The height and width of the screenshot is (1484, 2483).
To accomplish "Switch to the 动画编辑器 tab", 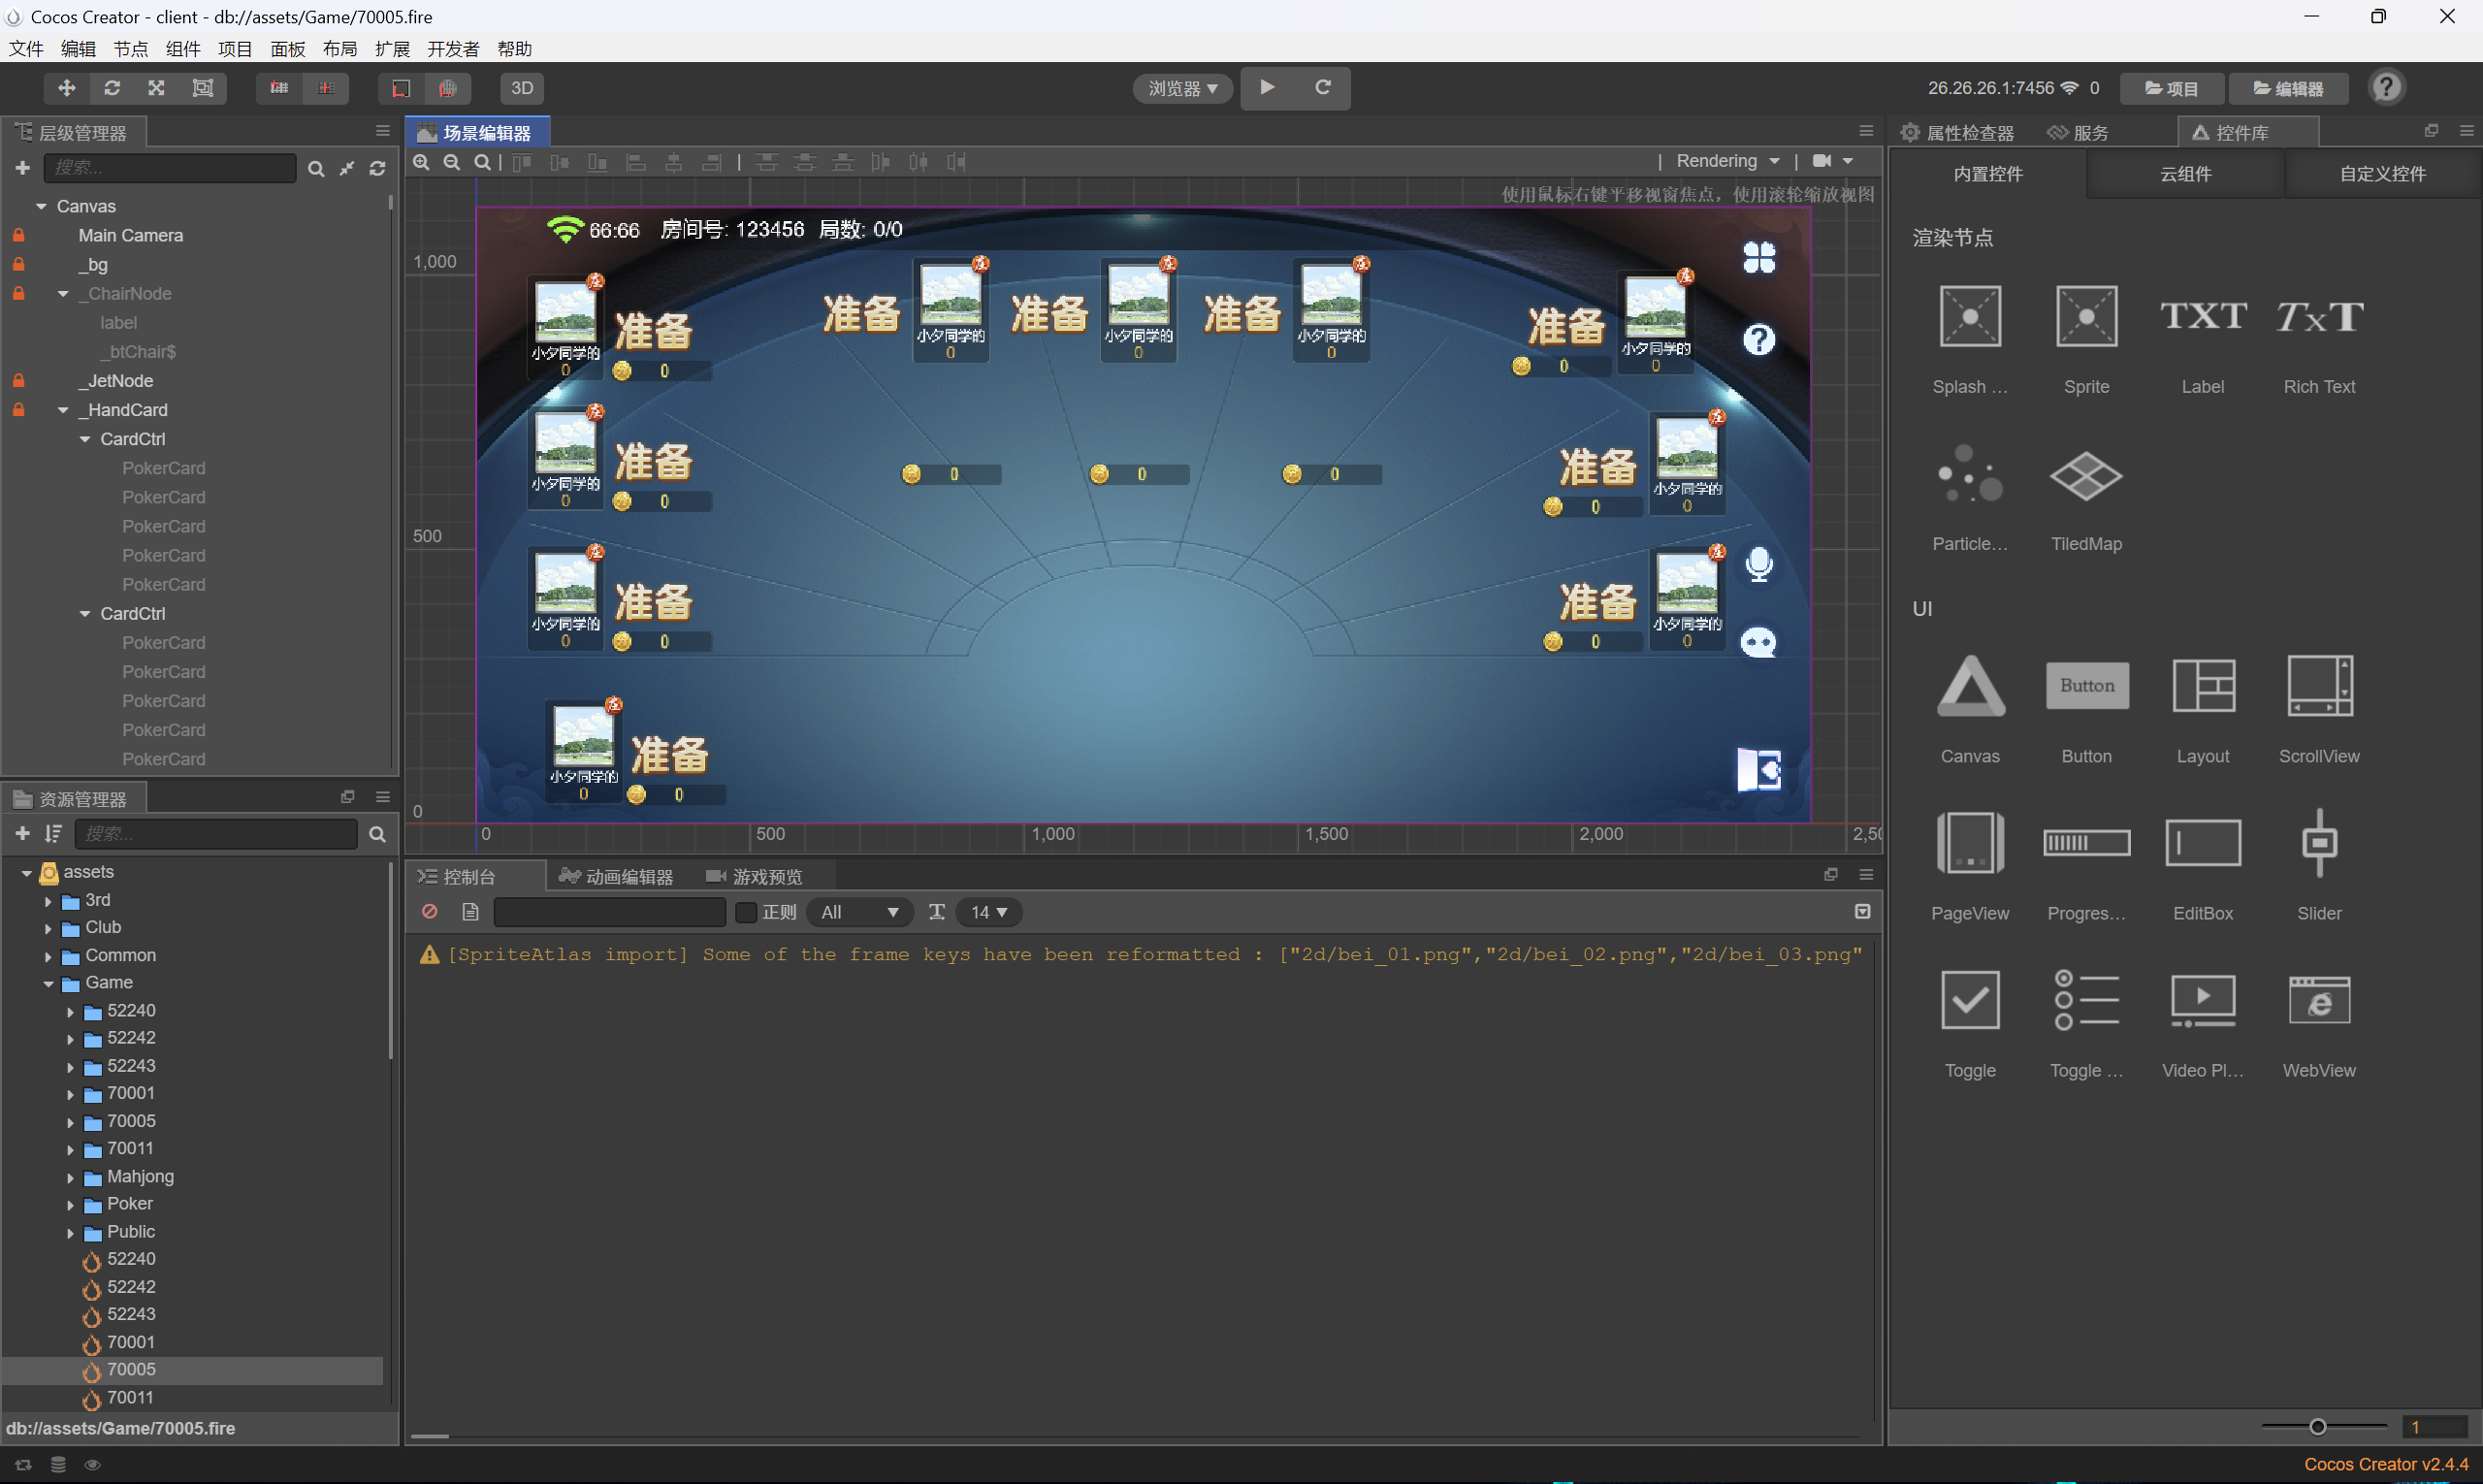I will [617, 877].
